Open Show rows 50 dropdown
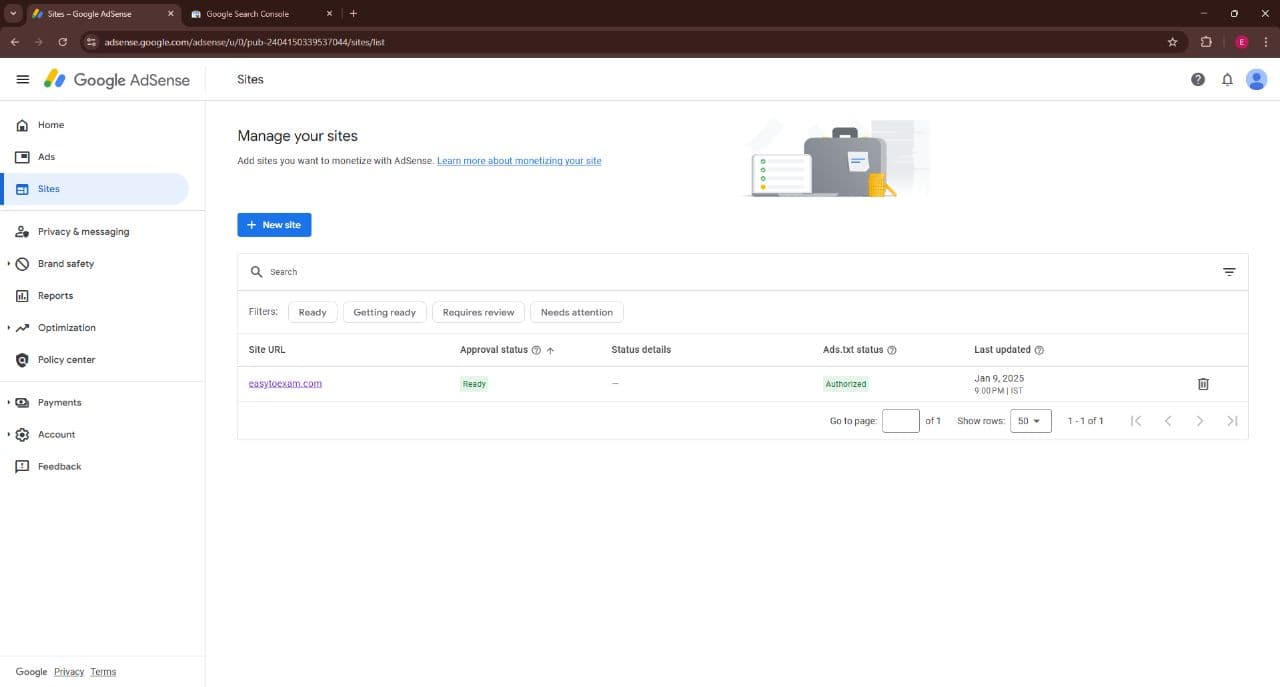The image size is (1280, 687). click(1030, 421)
